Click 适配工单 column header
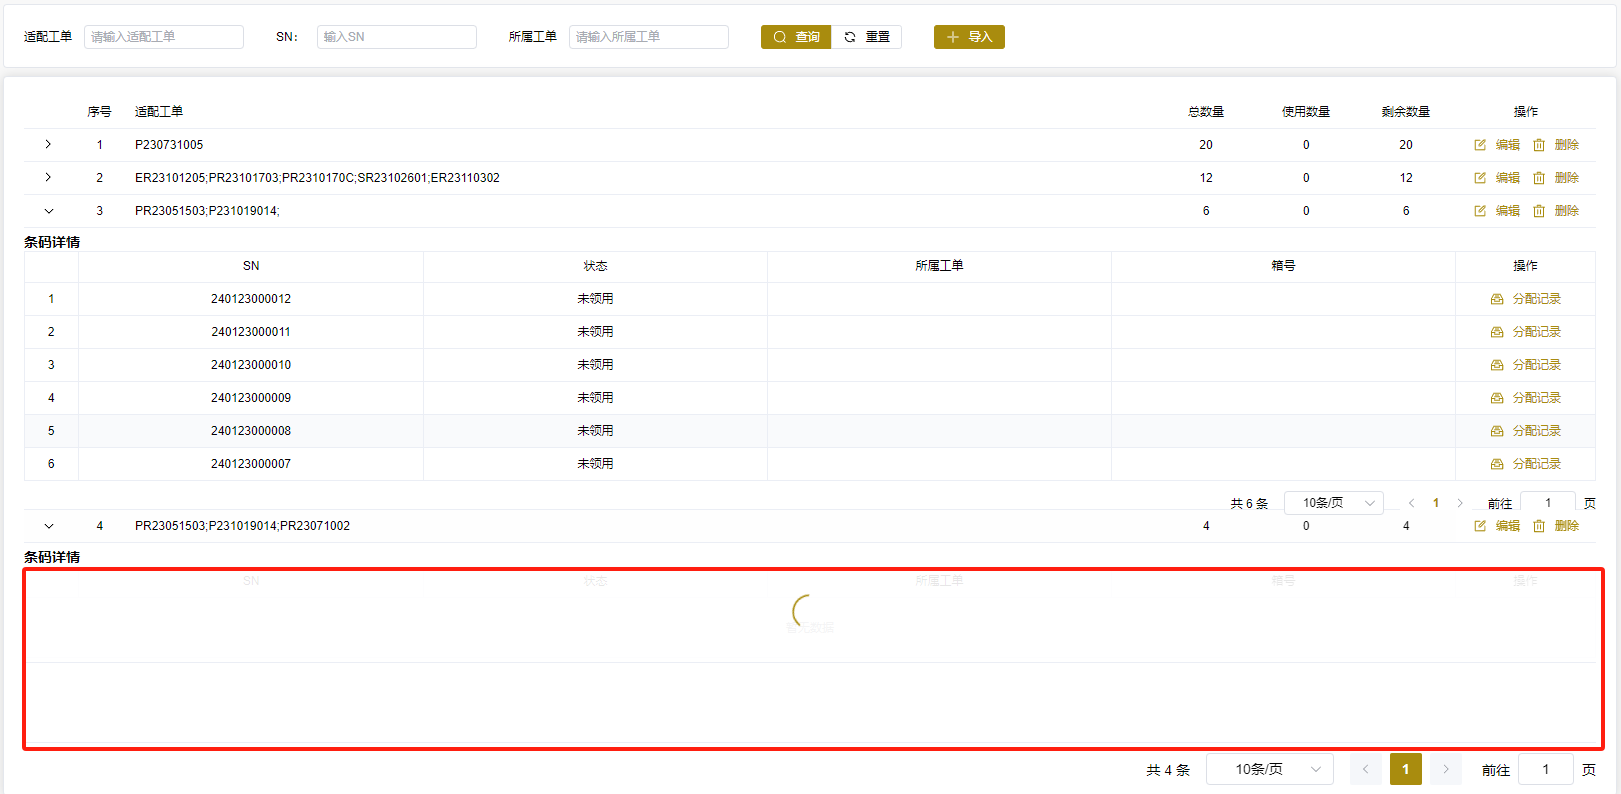Viewport: 1621px width, 794px height. [x=159, y=112]
